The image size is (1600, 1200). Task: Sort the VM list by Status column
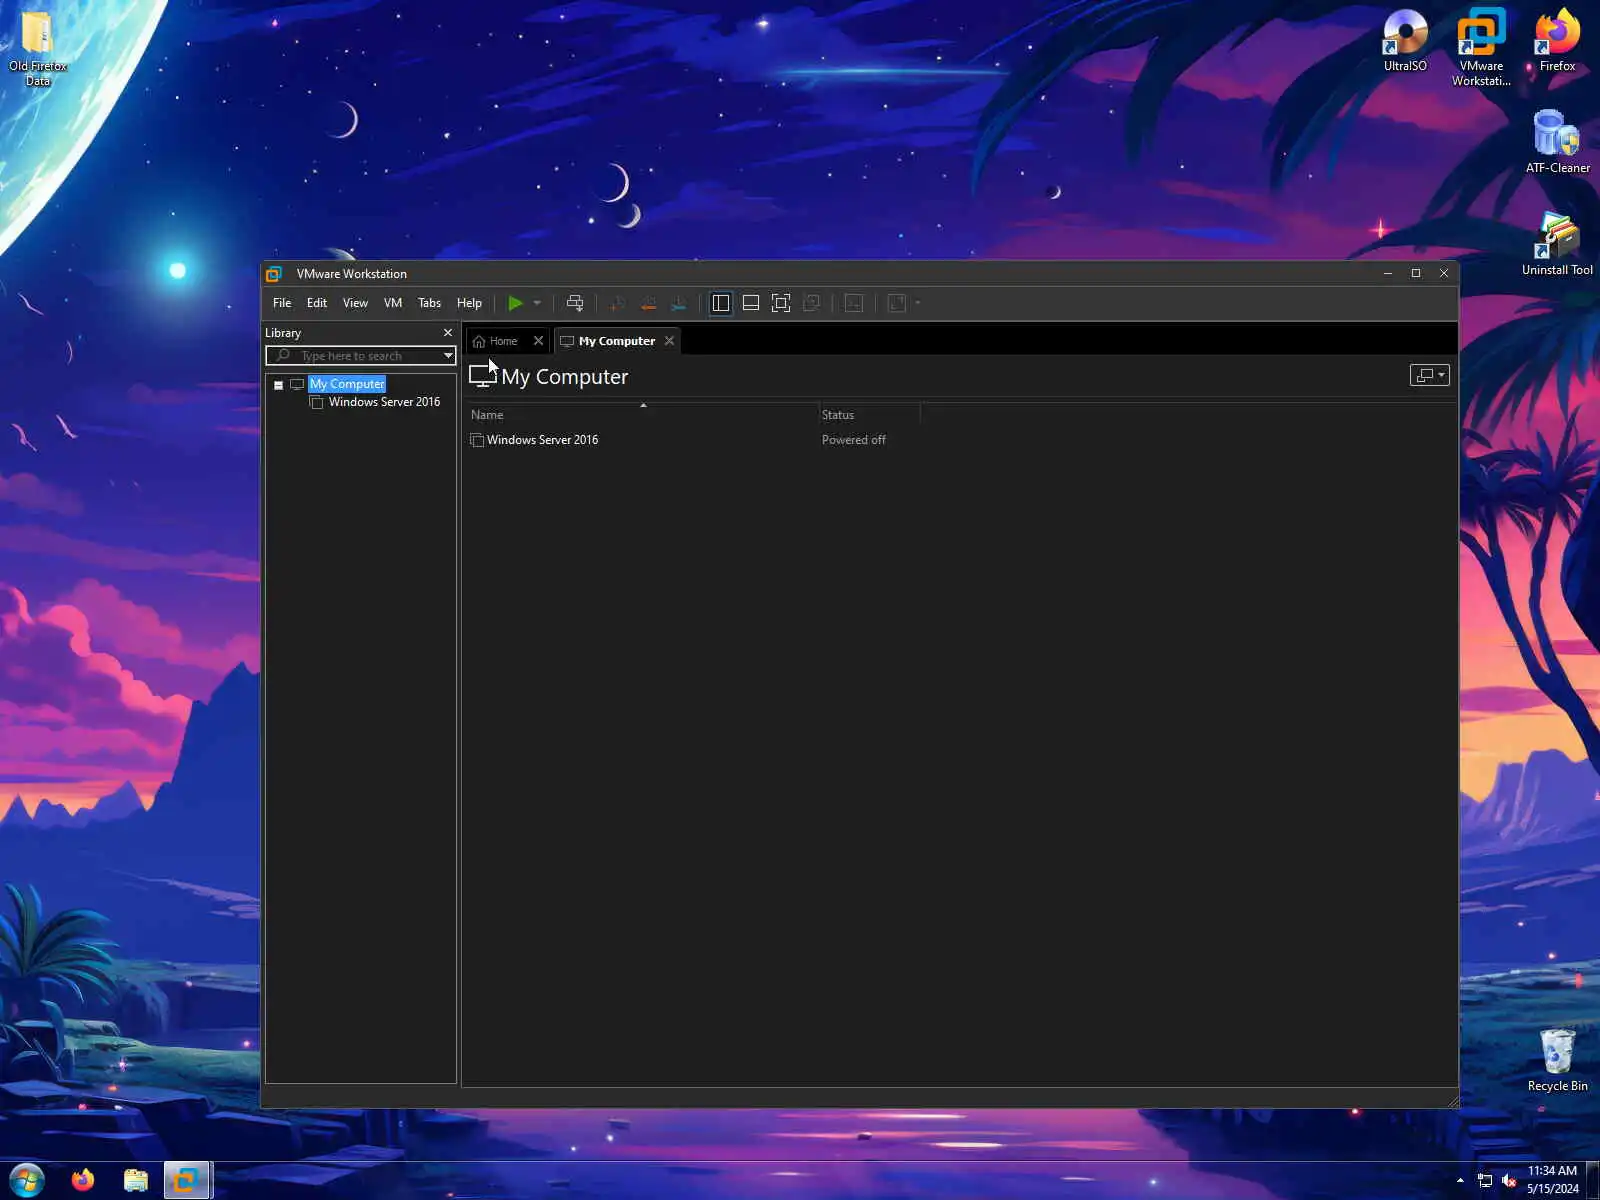pos(869,415)
